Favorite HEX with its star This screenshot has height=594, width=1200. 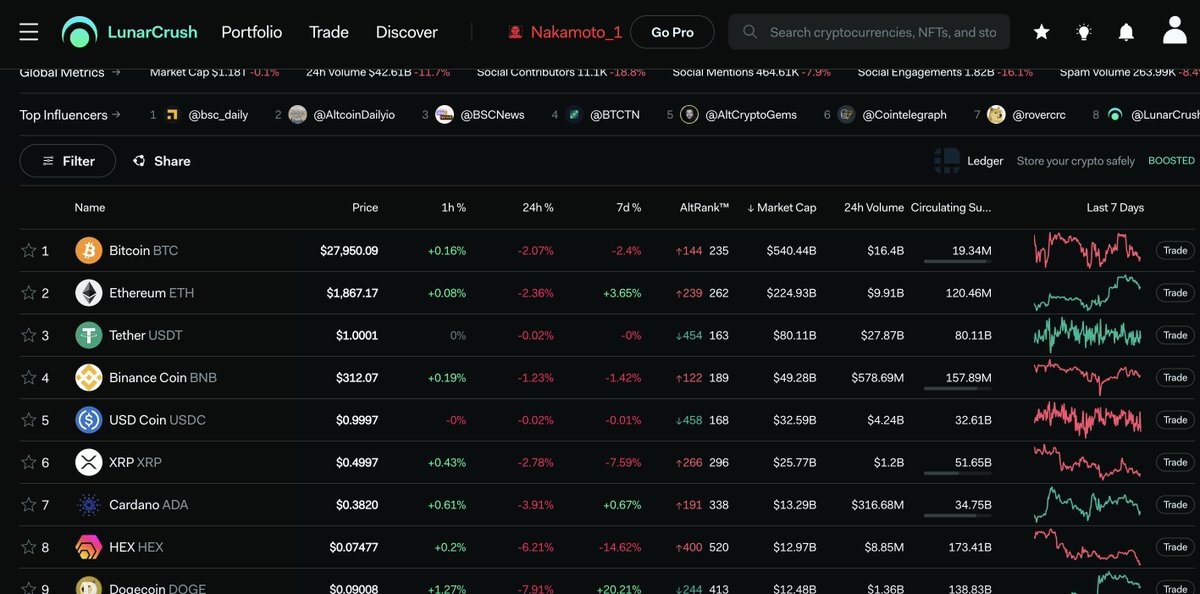tap(28, 547)
